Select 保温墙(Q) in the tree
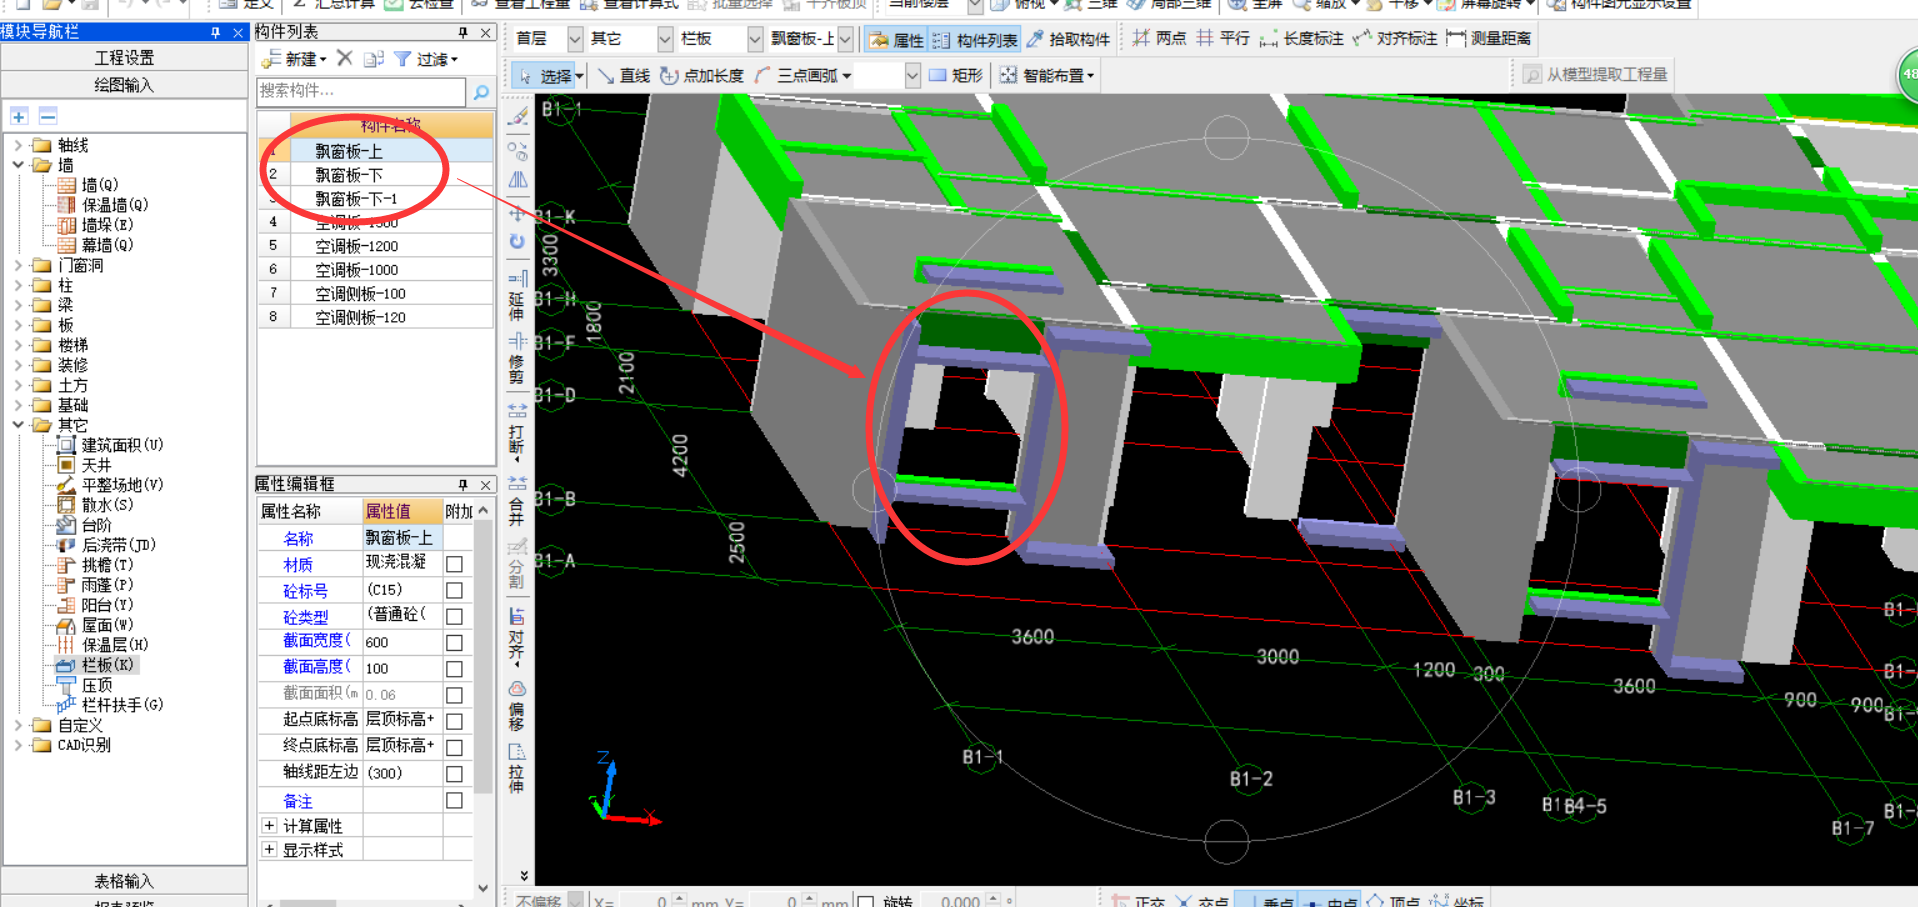Viewport: 1918px width, 907px height. (x=115, y=205)
